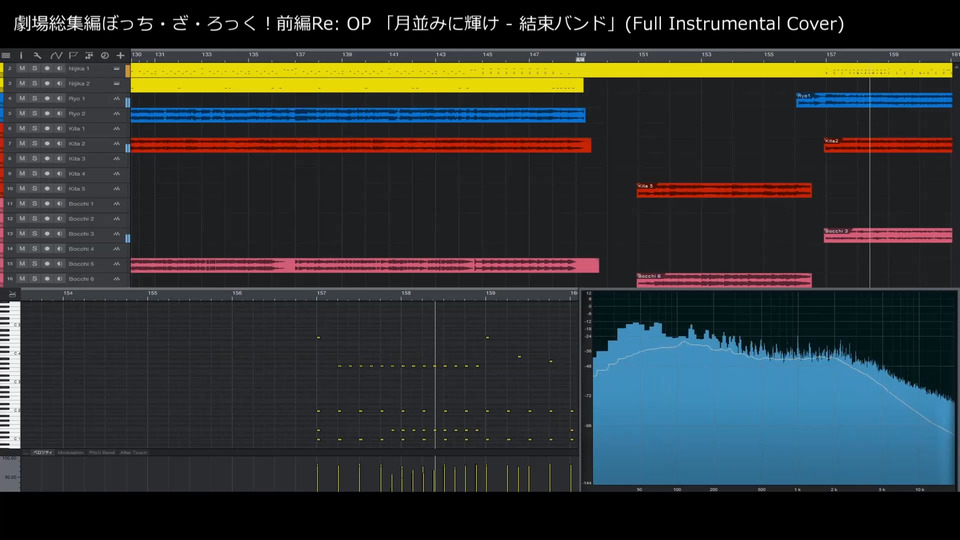The image size is (960, 540).
Task: Open the marker track flag icon
Action: pos(73,55)
